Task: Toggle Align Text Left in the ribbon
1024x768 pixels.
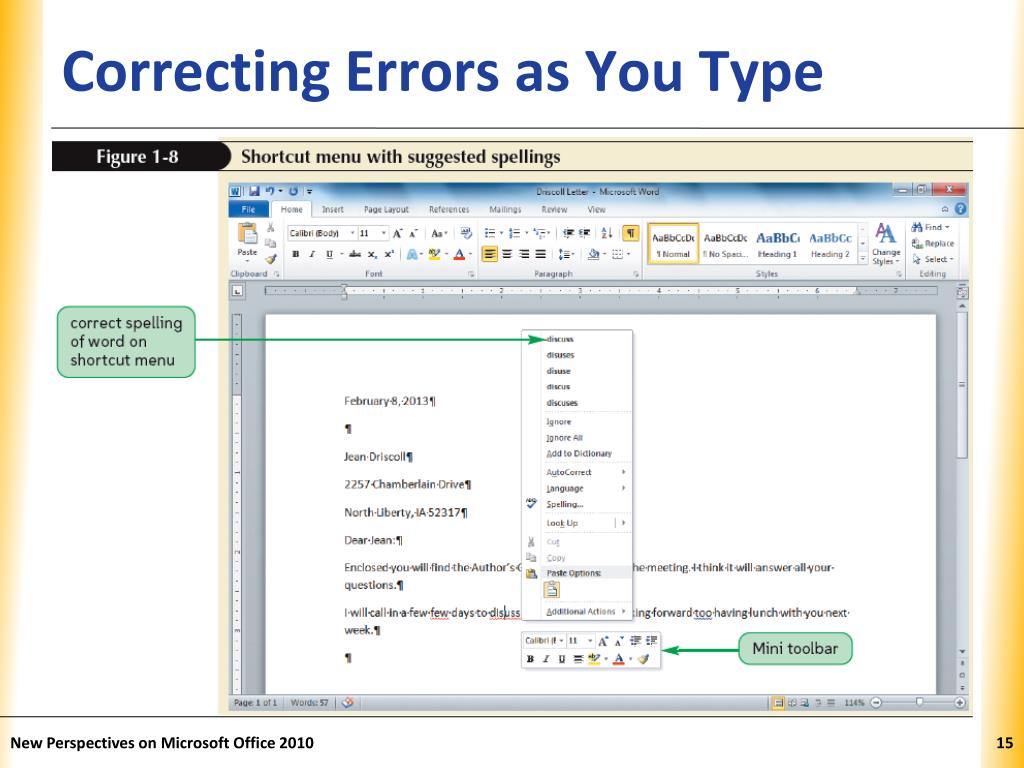Action: tap(490, 254)
